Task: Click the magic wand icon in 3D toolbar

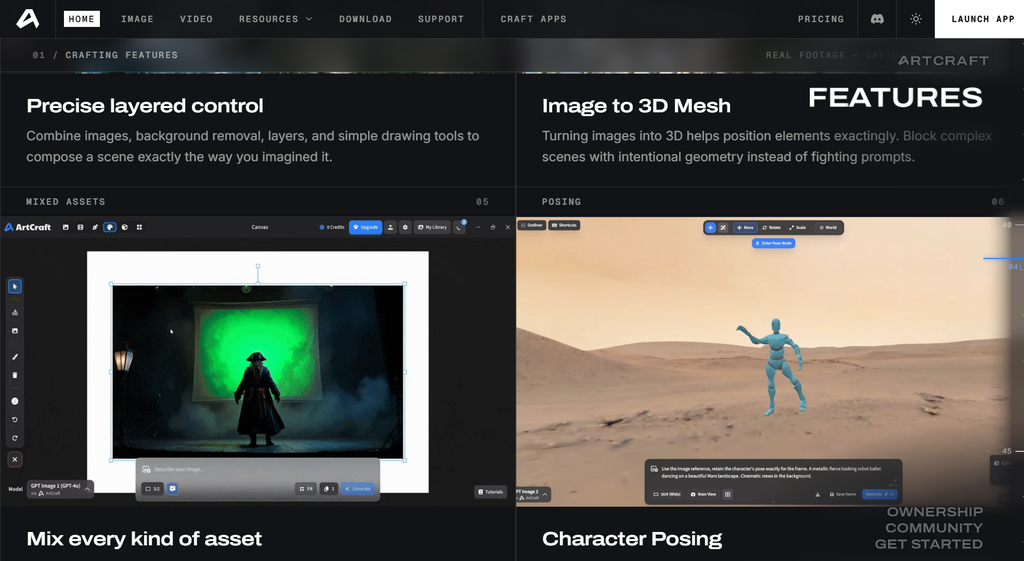Action: point(723,227)
